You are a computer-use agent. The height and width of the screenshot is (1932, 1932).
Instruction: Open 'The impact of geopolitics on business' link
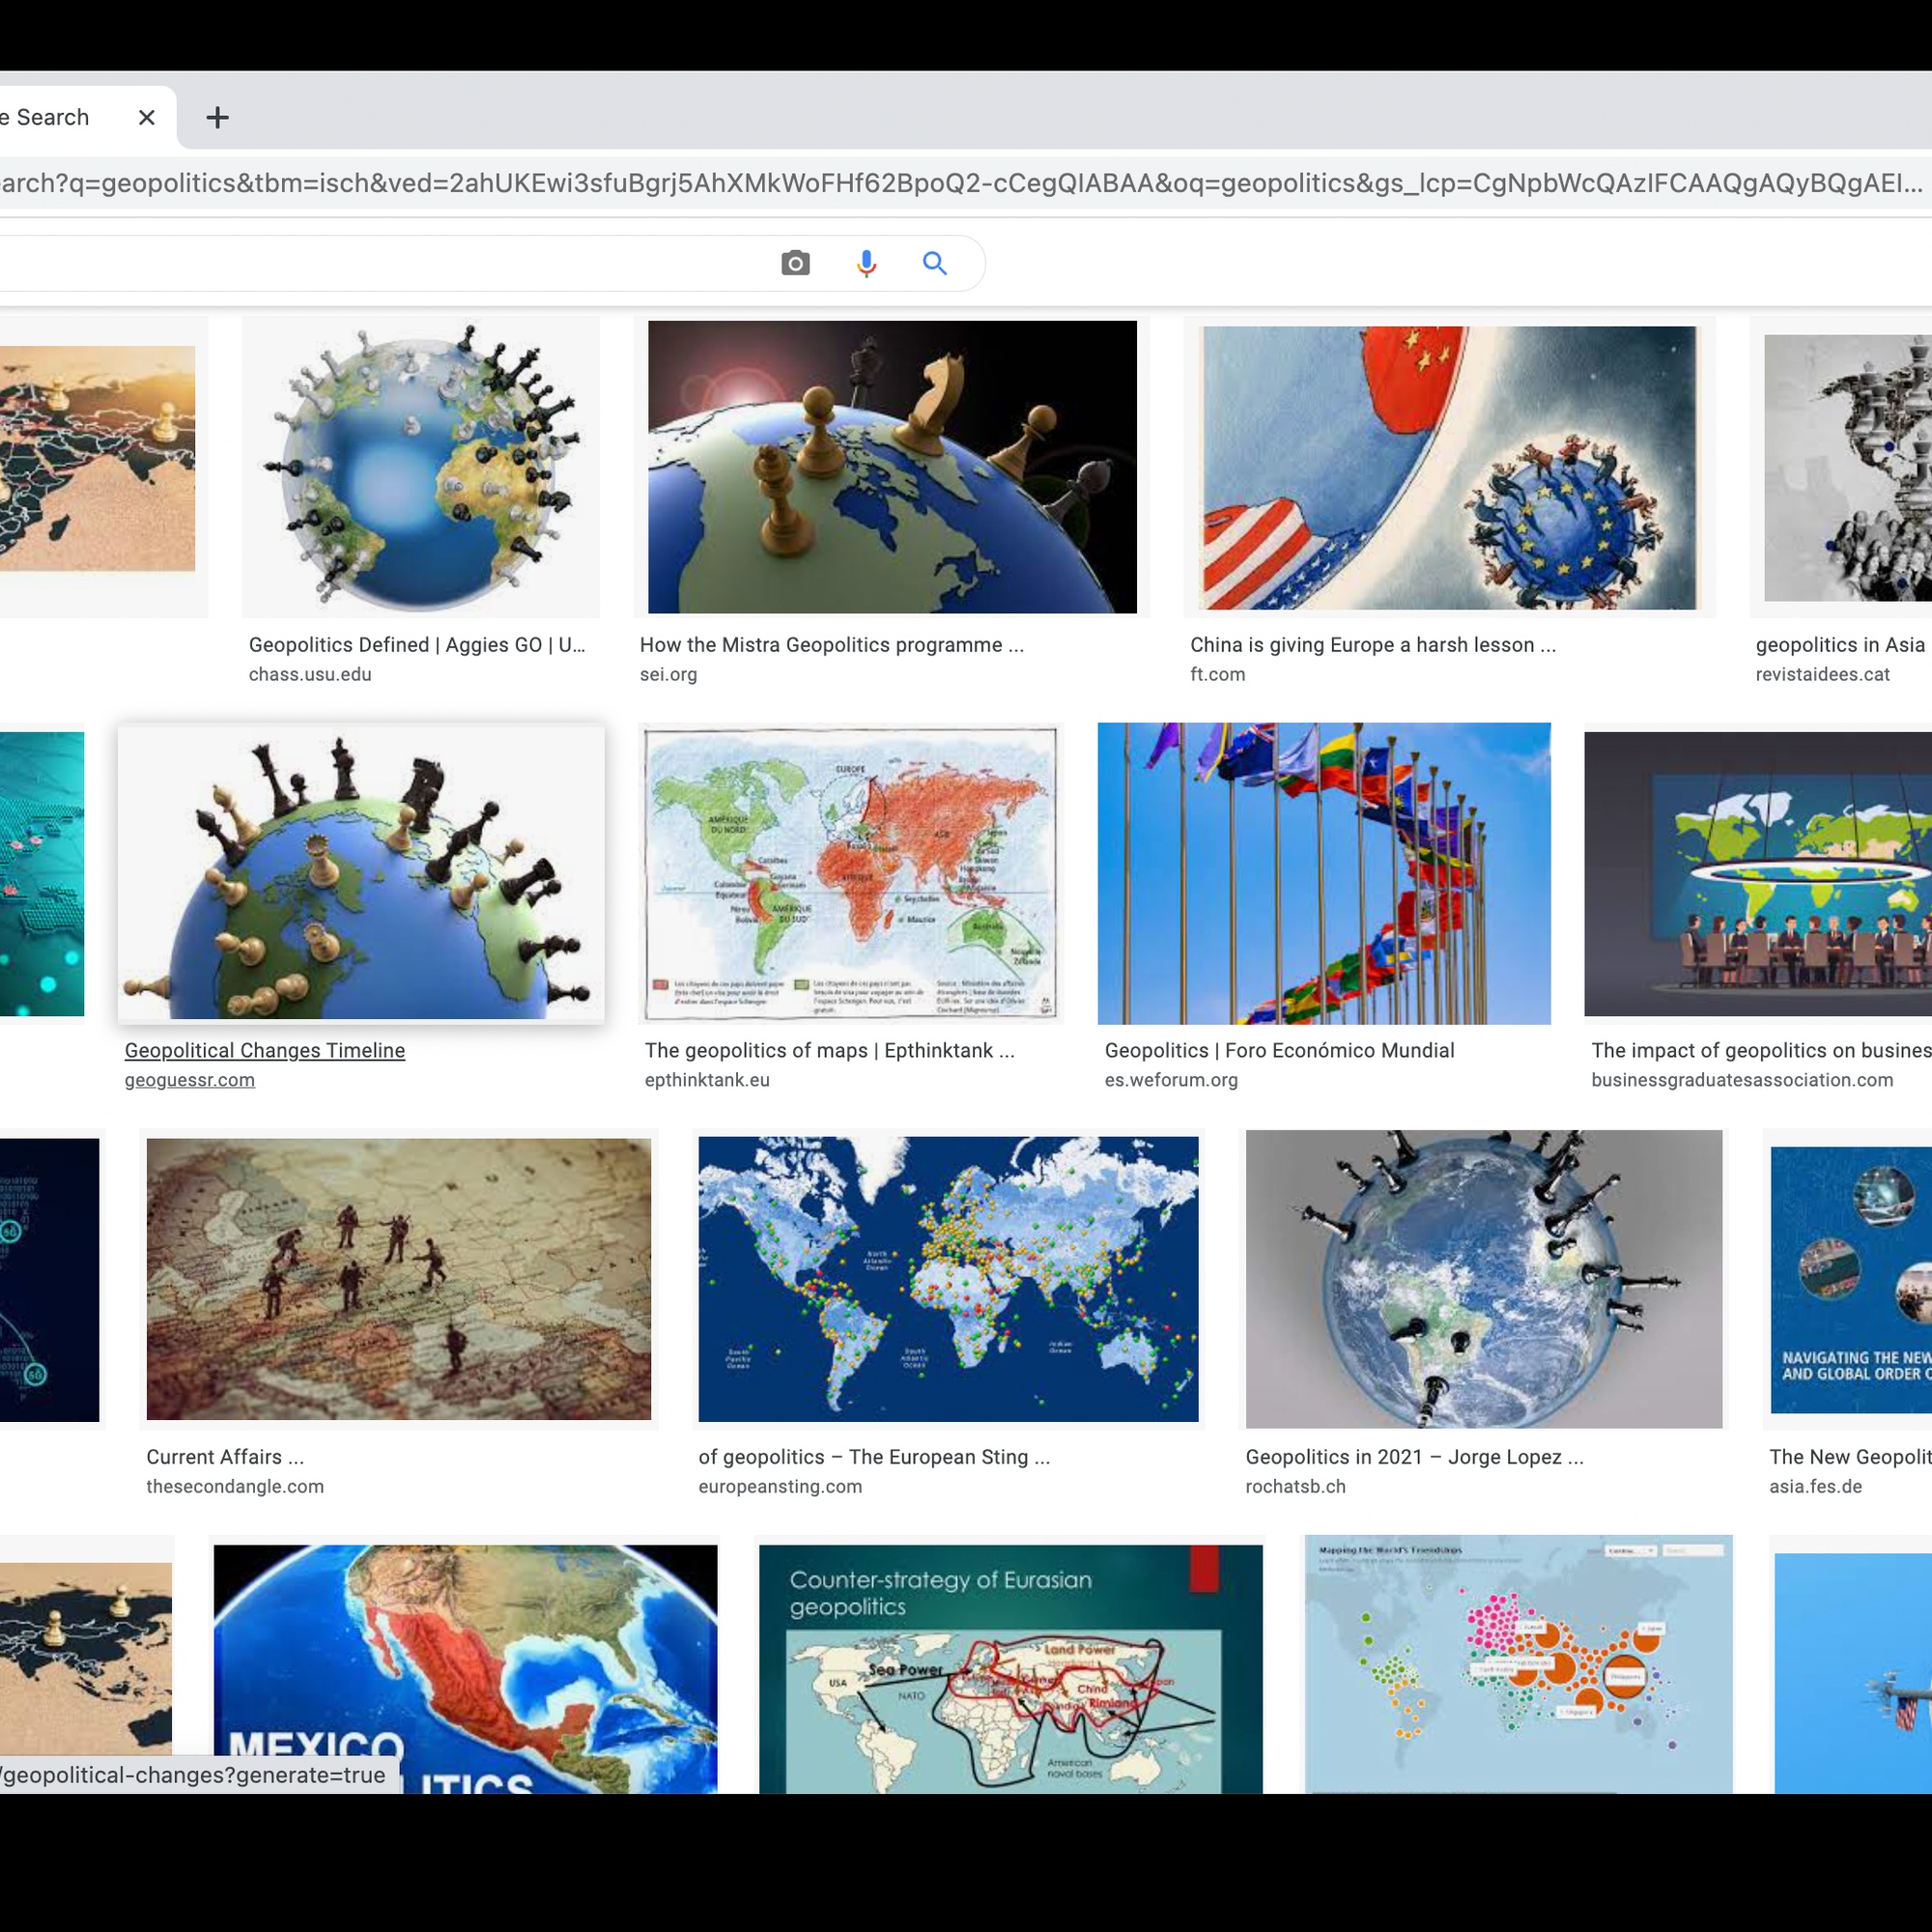pos(1761,1050)
